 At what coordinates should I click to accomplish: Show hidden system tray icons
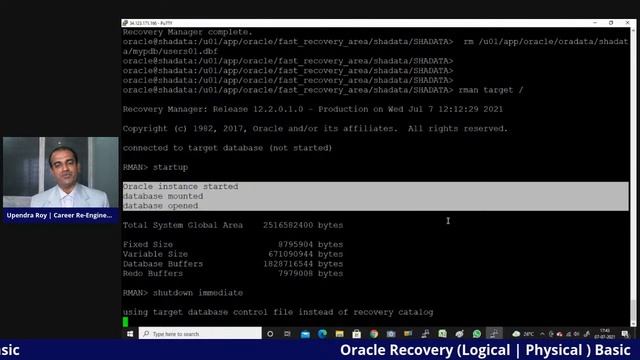[542, 334]
